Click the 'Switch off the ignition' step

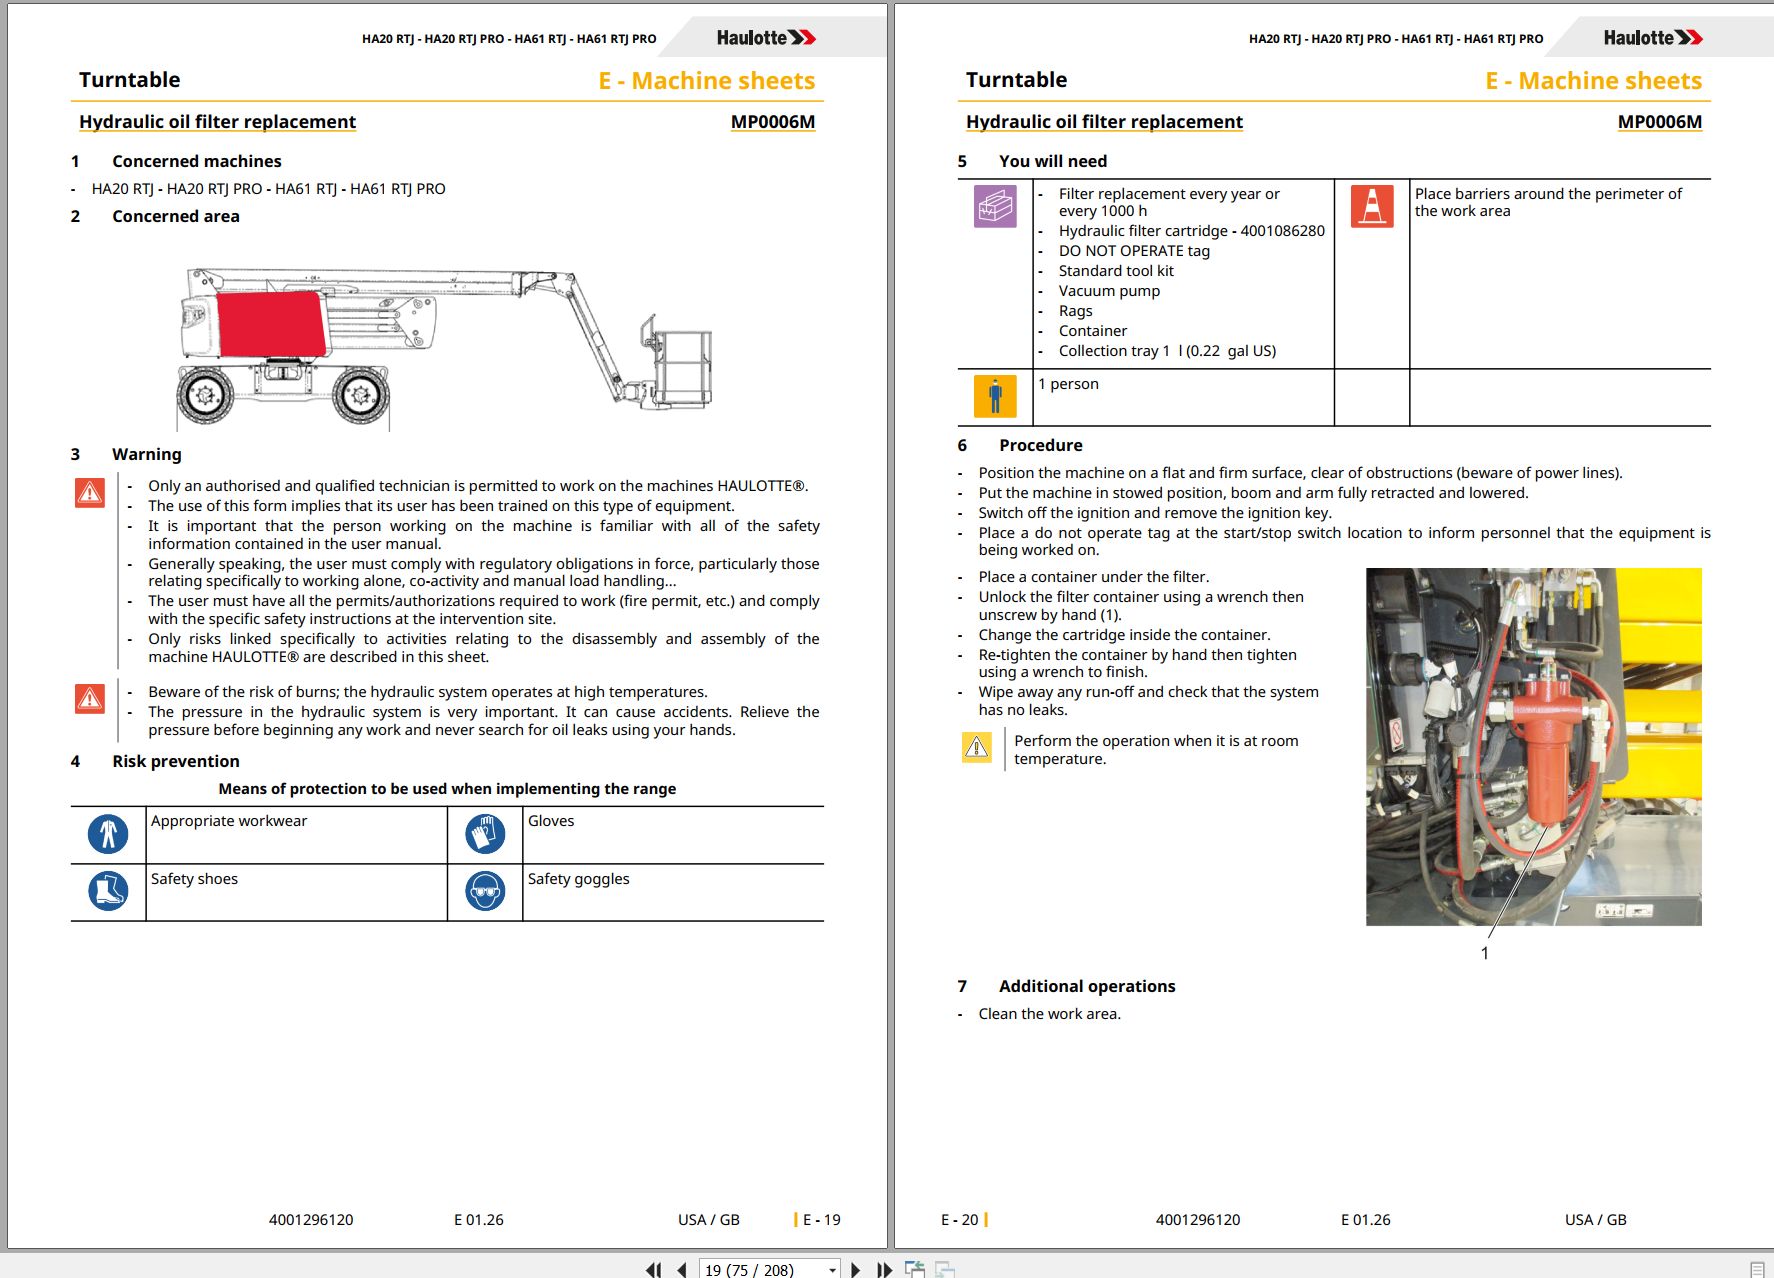[x=1155, y=513]
